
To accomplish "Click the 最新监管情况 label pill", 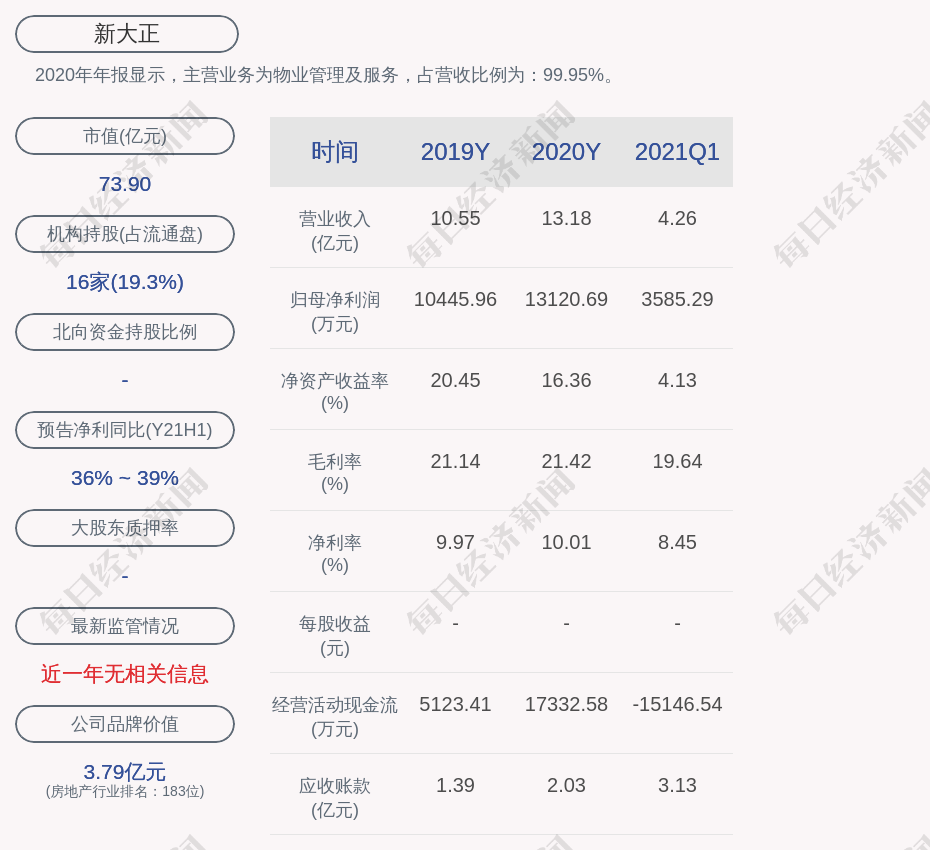I will [x=125, y=626].
